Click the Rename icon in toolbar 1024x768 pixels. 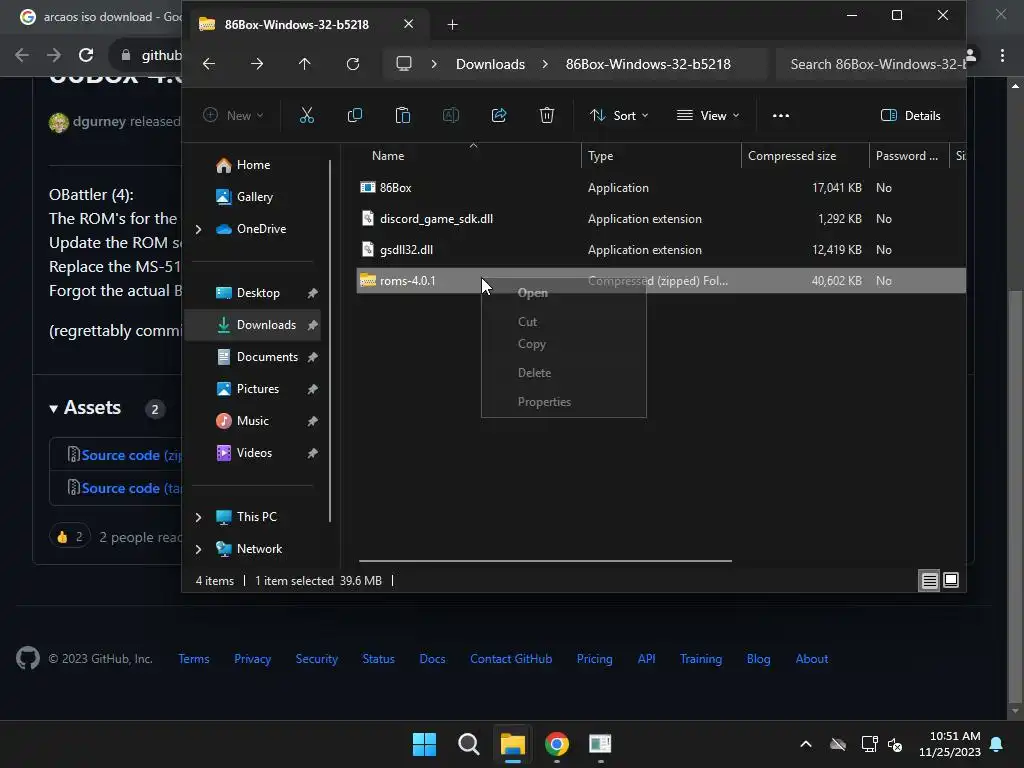(451, 116)
